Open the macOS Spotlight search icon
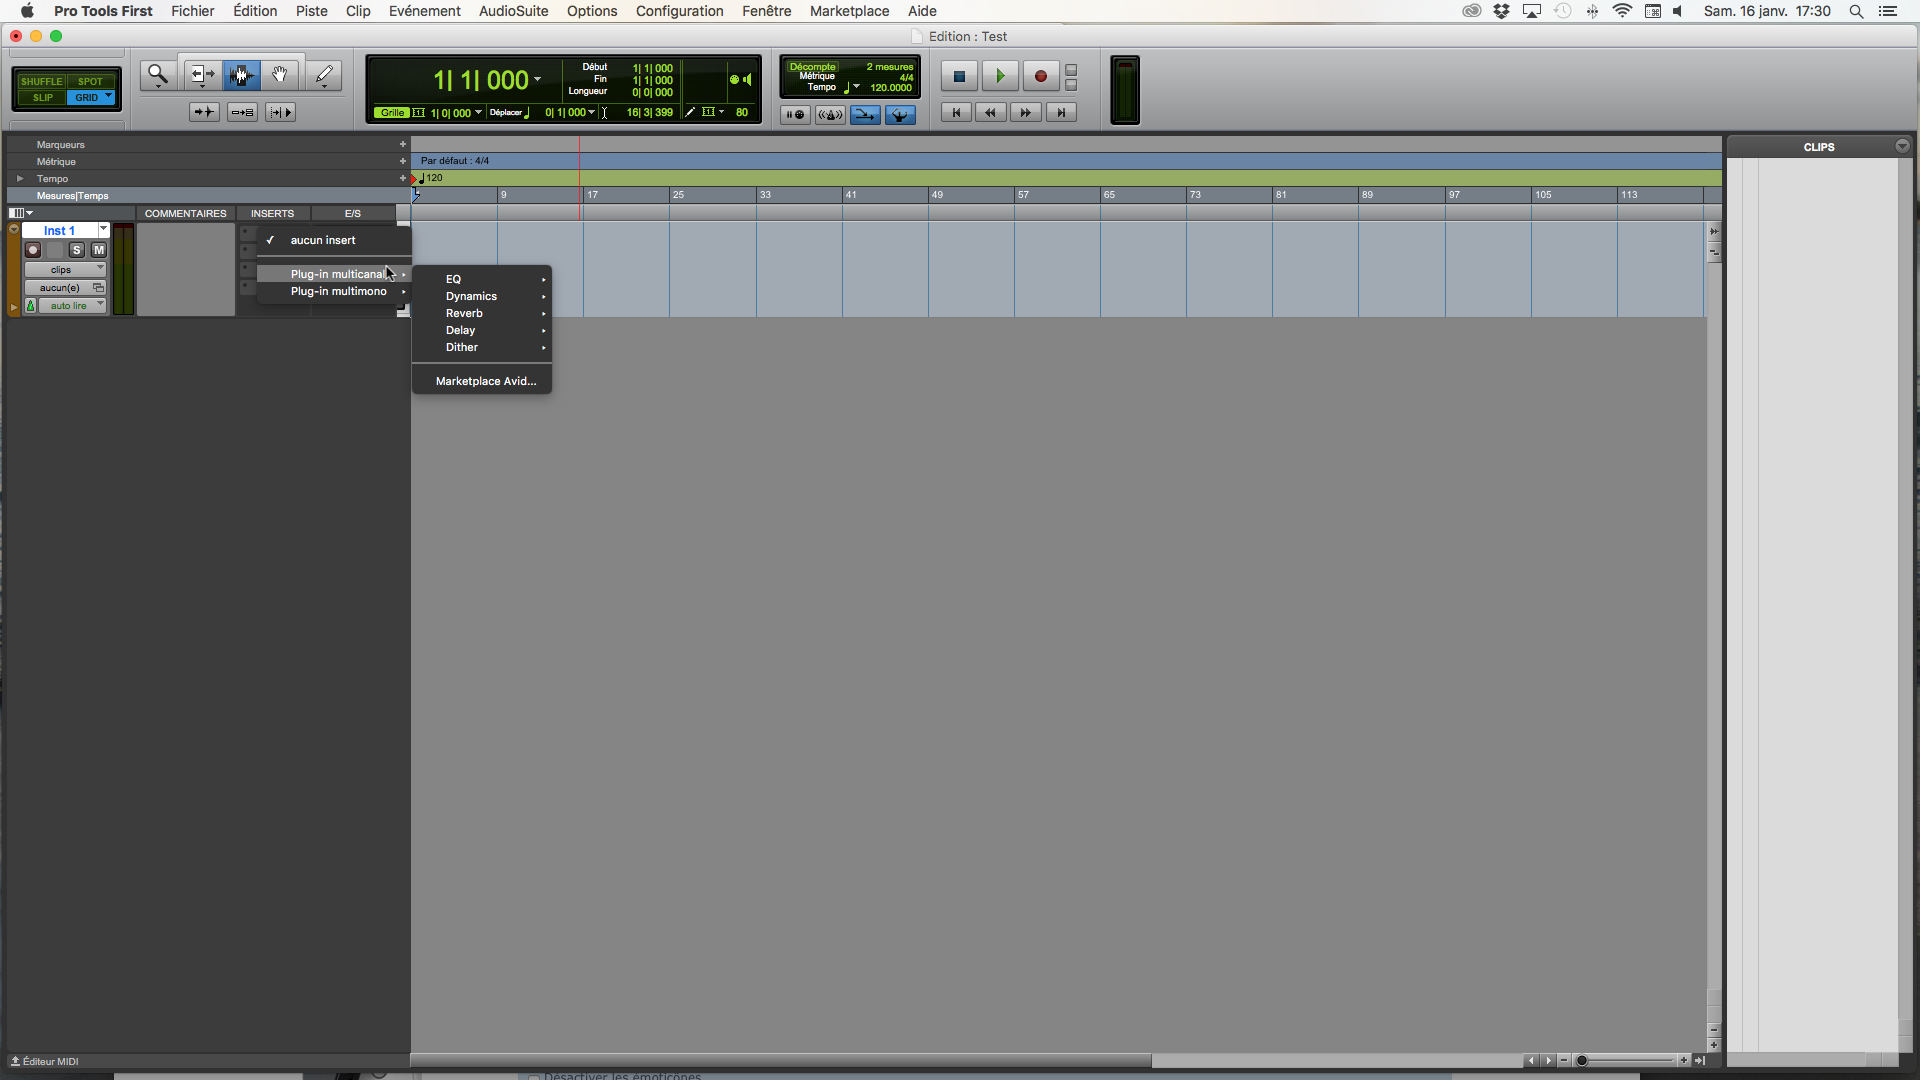The height and width of the screenshot is (1080, 1920). [x=1855, y=11]
